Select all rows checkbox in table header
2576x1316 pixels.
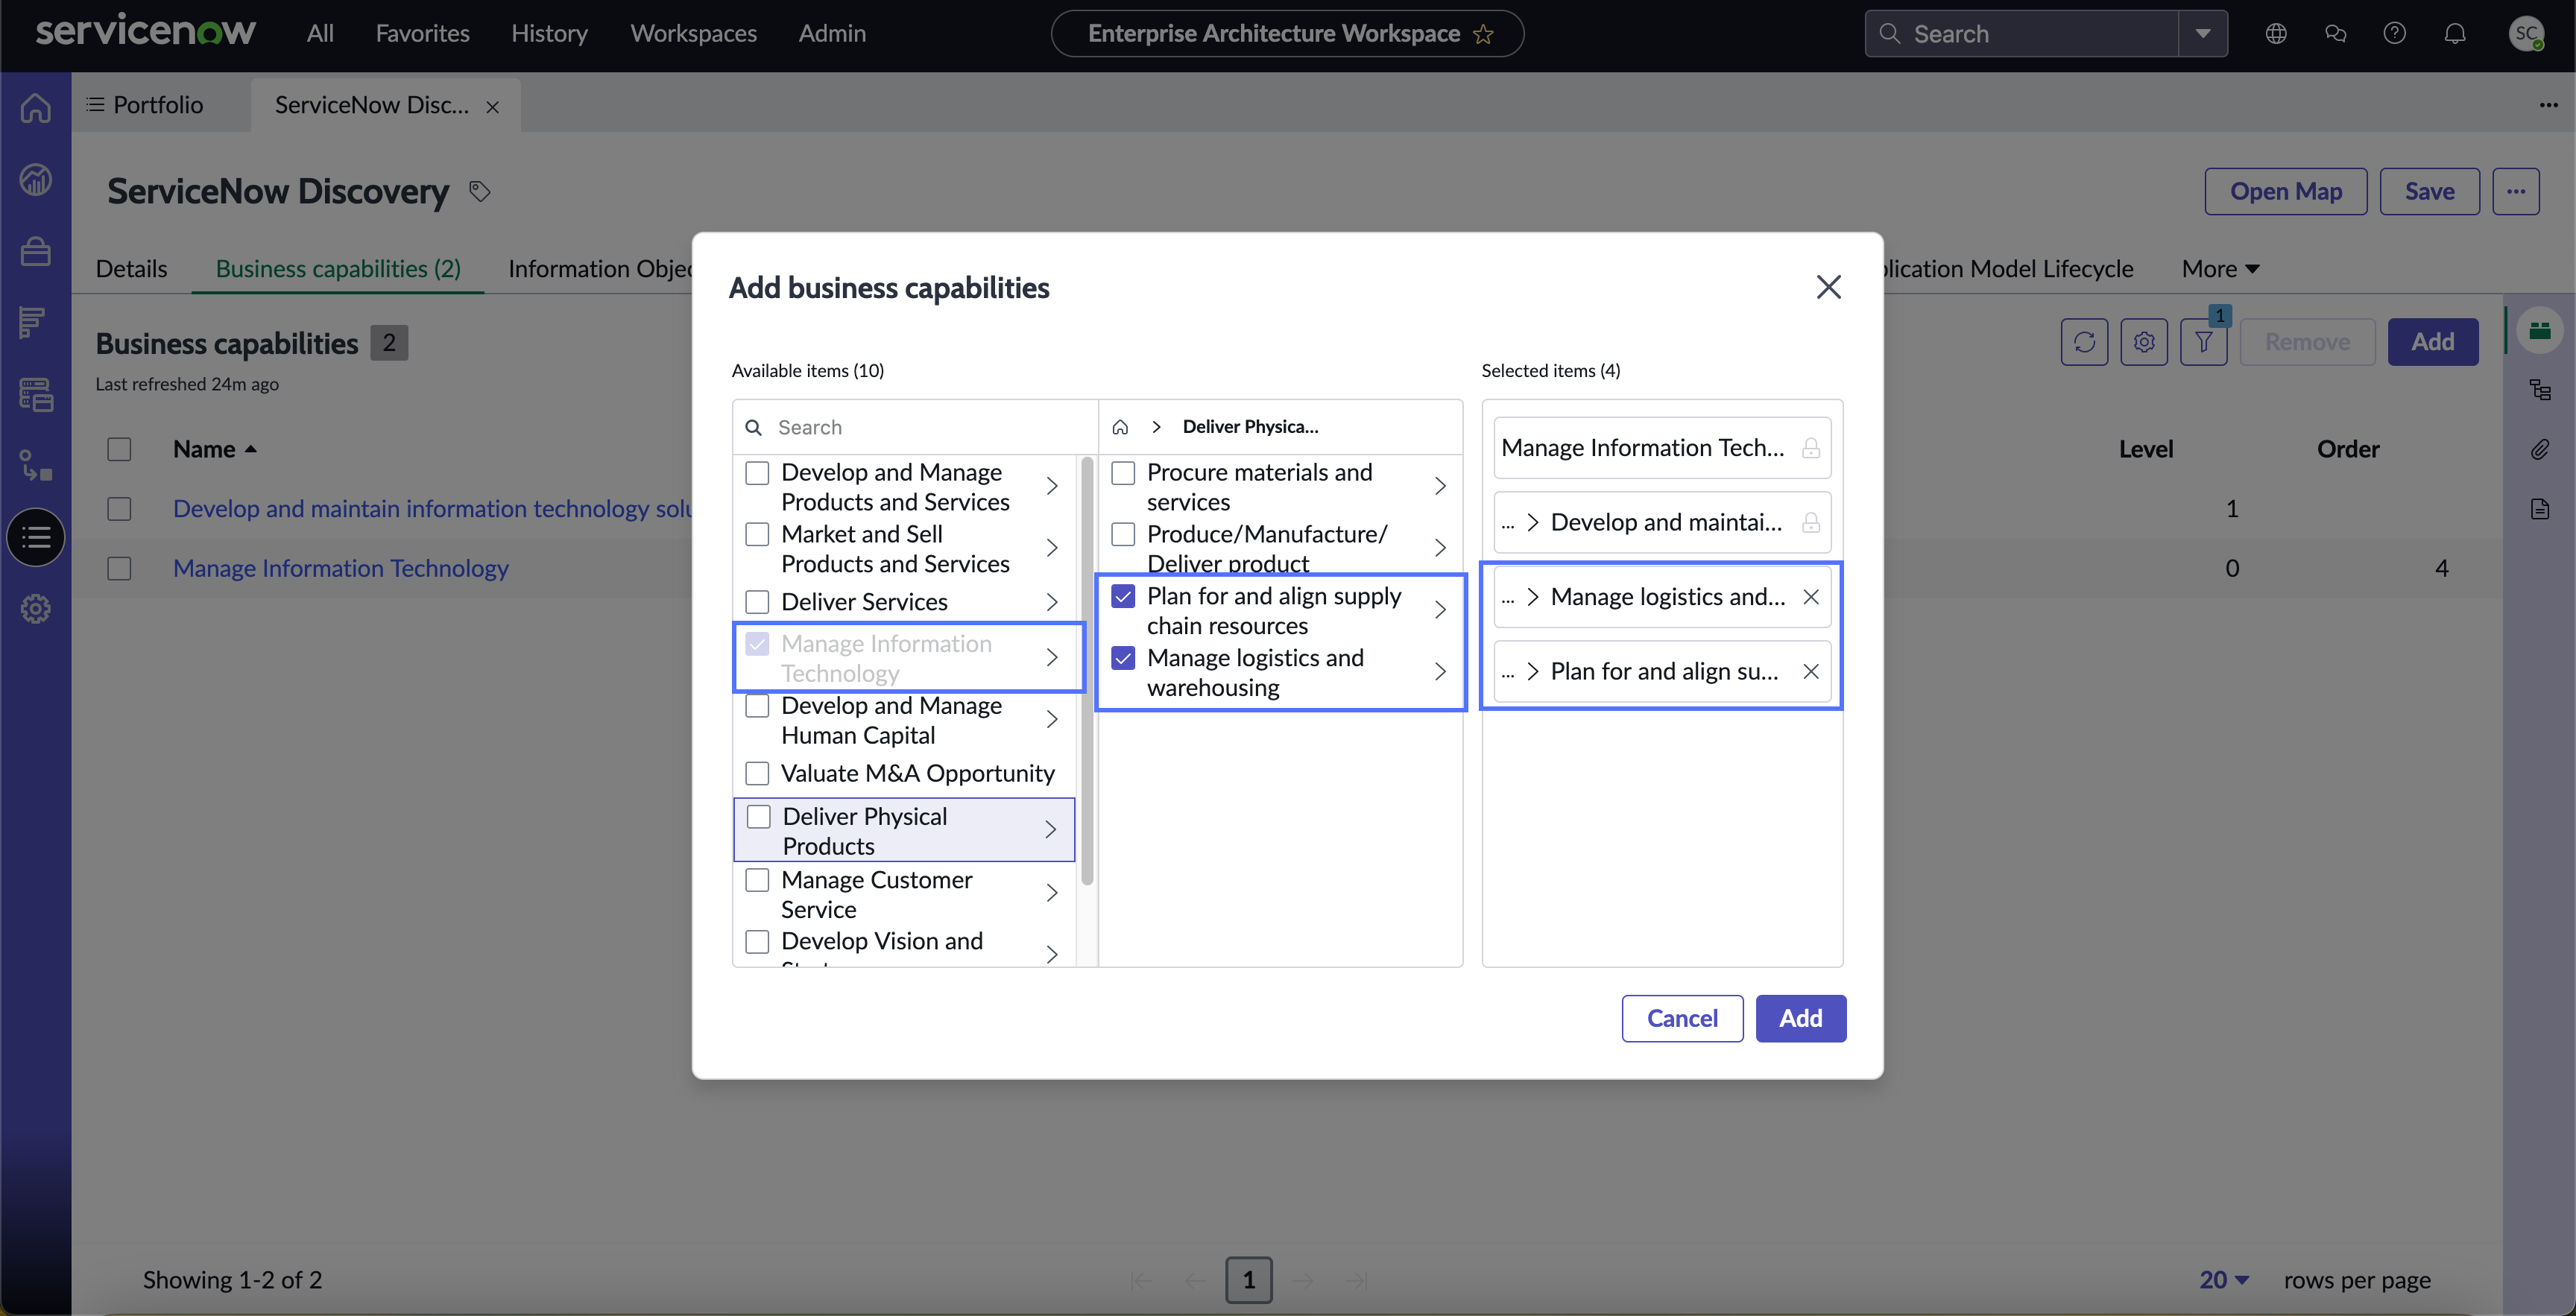tap(119, 449)
